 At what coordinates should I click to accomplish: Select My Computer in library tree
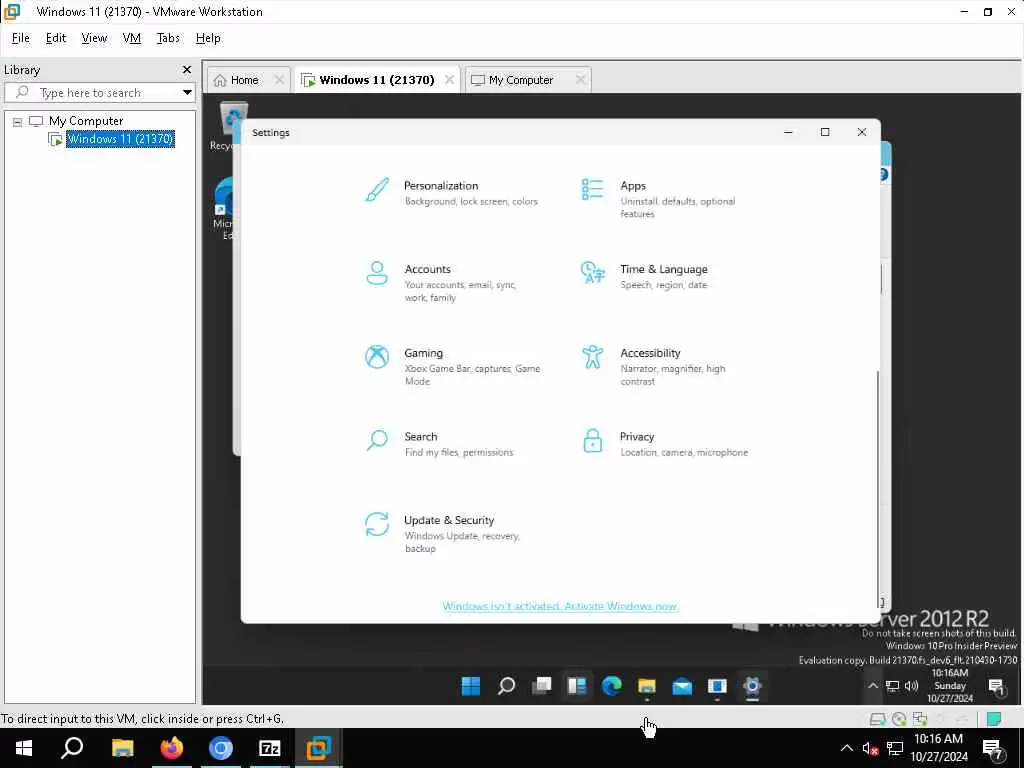tap(86, 121)
